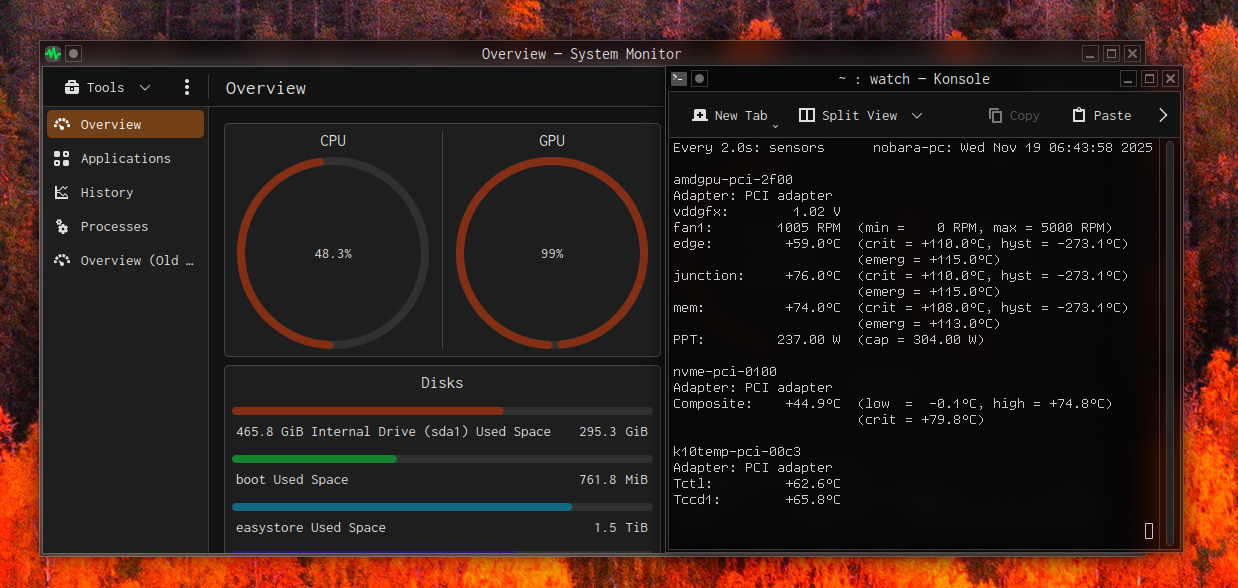Screen dimensions: 1238x588
Task: Expand the Split View dropdown arrow
Action: (917, 116)
